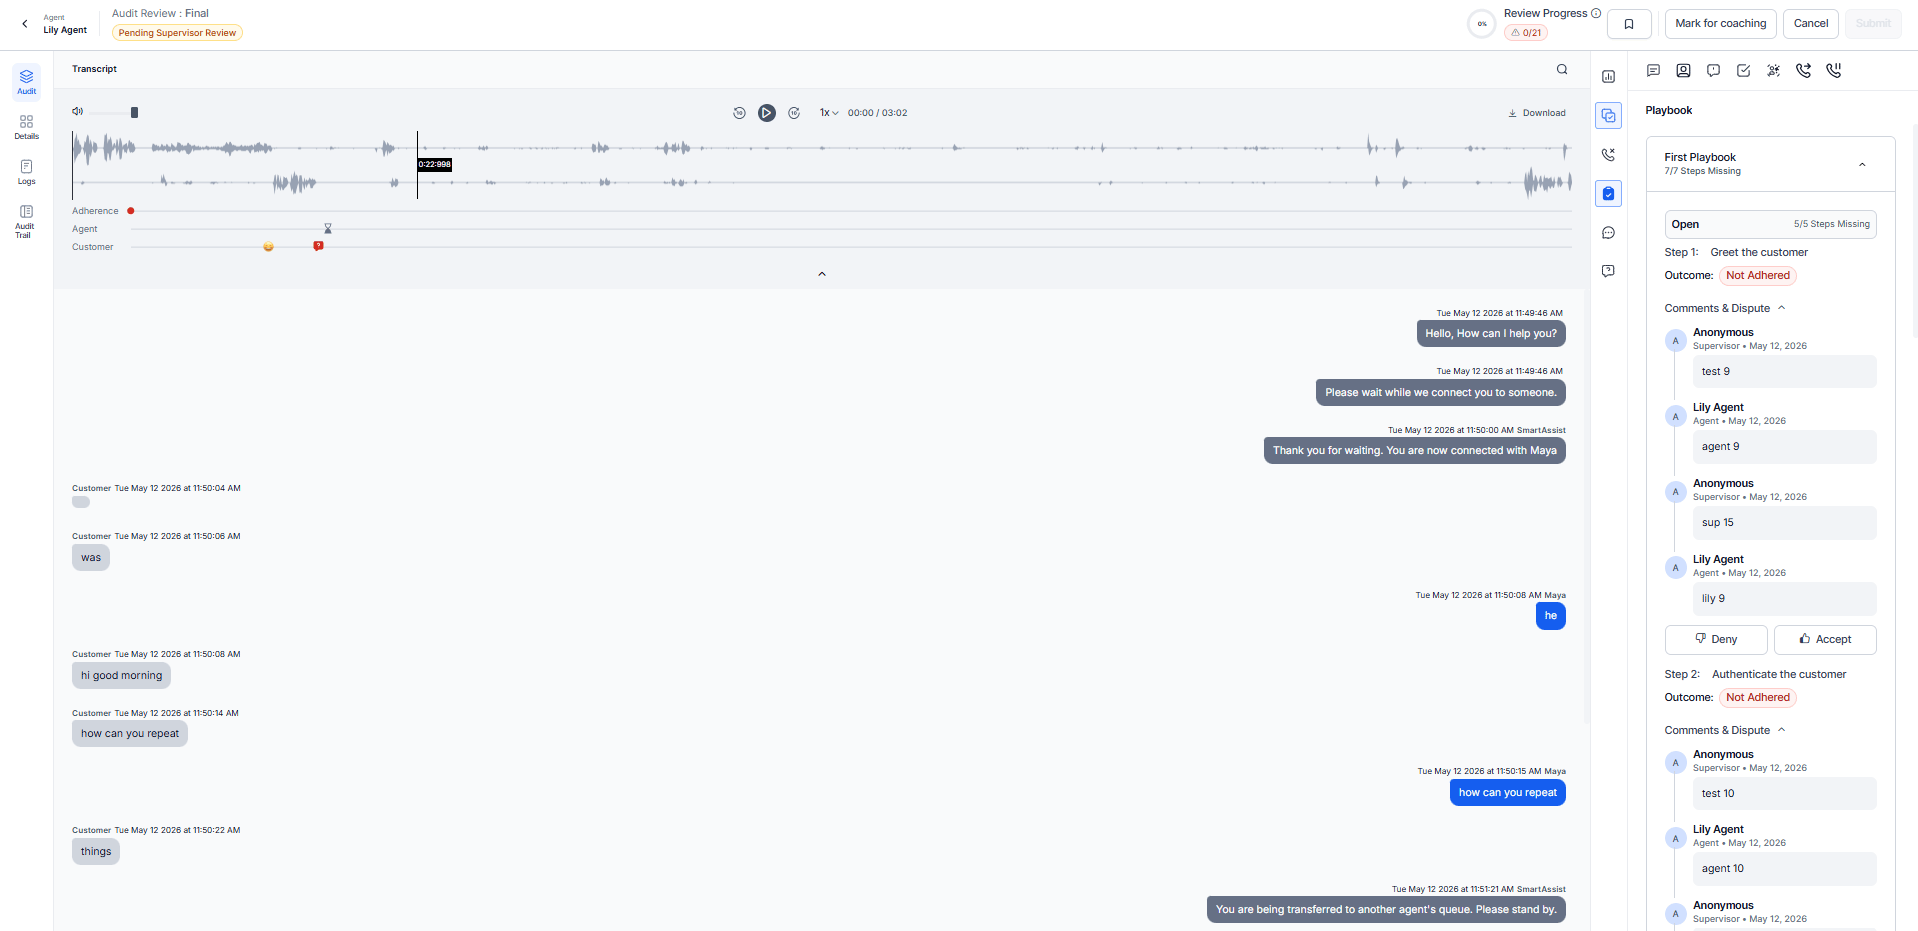Open the question bubble panel icon

tap(1608, 271)
